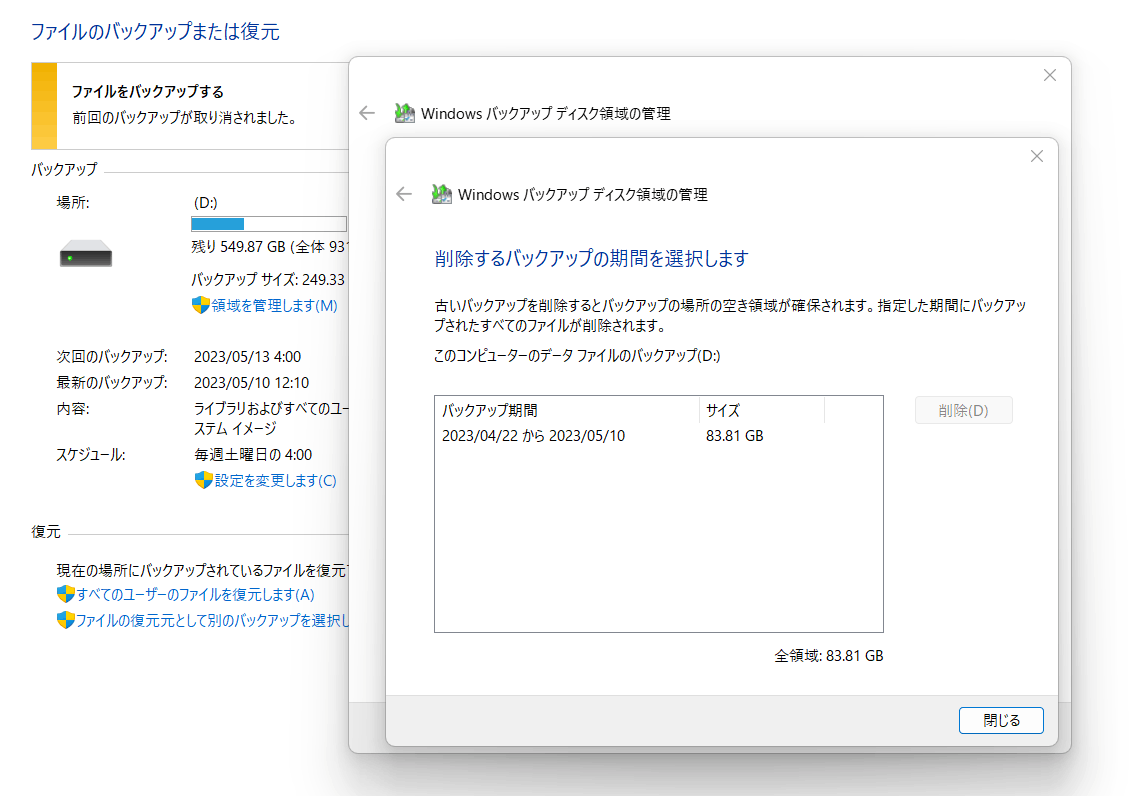The height and width of the screenshot is (796, 1133).
Task: Click next backup time 2023/05/13 4:00
Action: coord(247,357)
